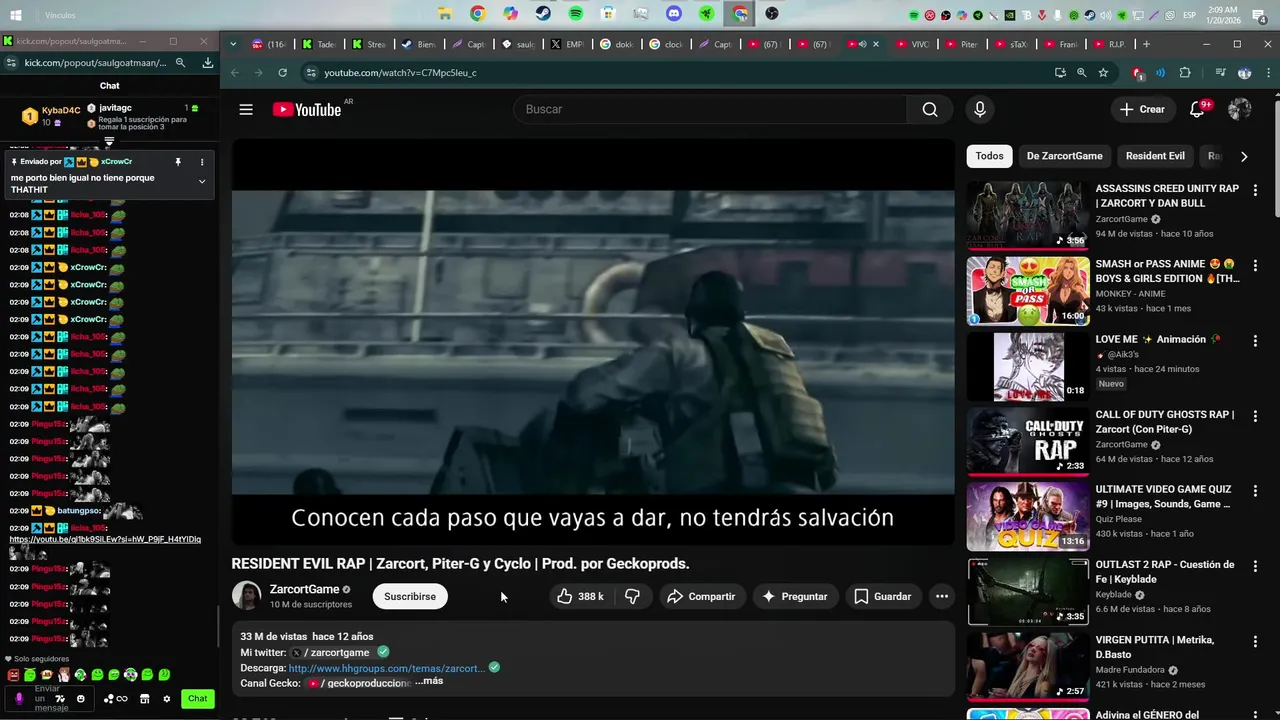Select the "Todos" filter chip
This screenshot has height=720, width=1280.
click(x=989, y=156)
